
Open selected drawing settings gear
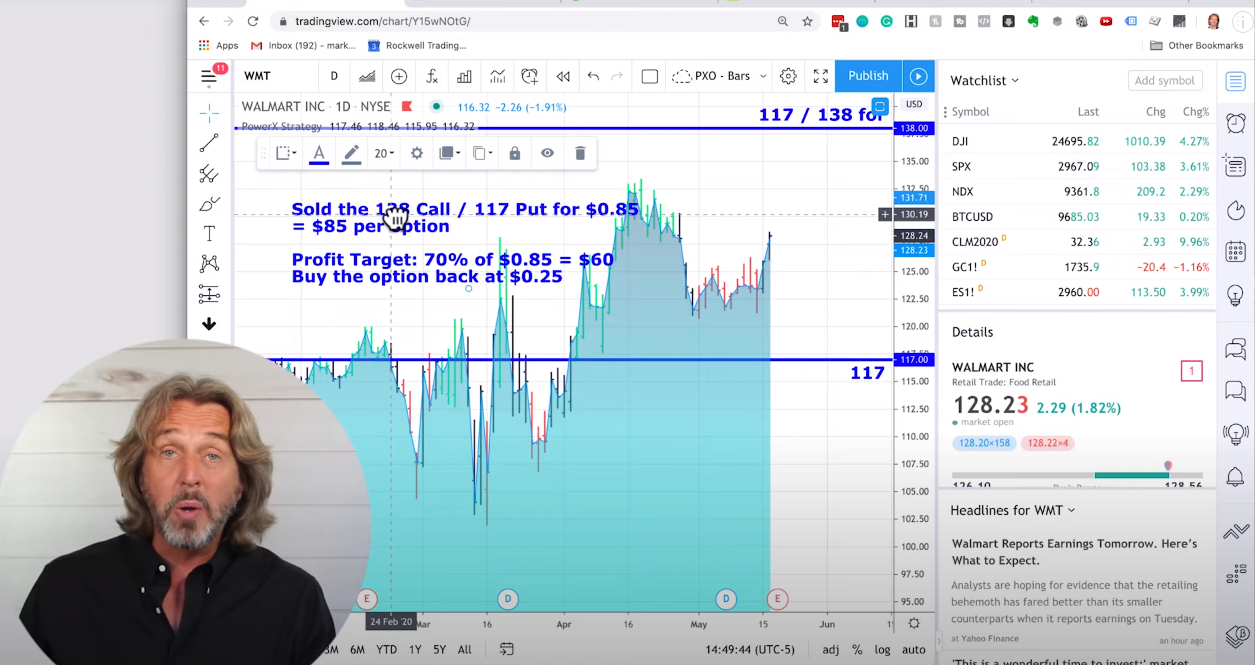(417, 153)
